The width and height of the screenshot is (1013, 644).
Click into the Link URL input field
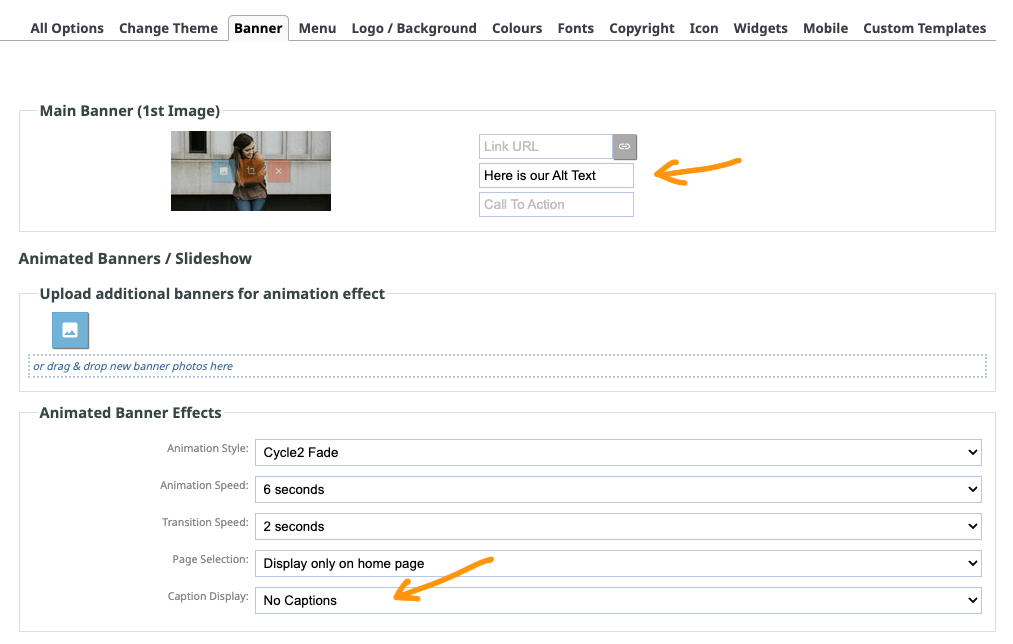546,147
